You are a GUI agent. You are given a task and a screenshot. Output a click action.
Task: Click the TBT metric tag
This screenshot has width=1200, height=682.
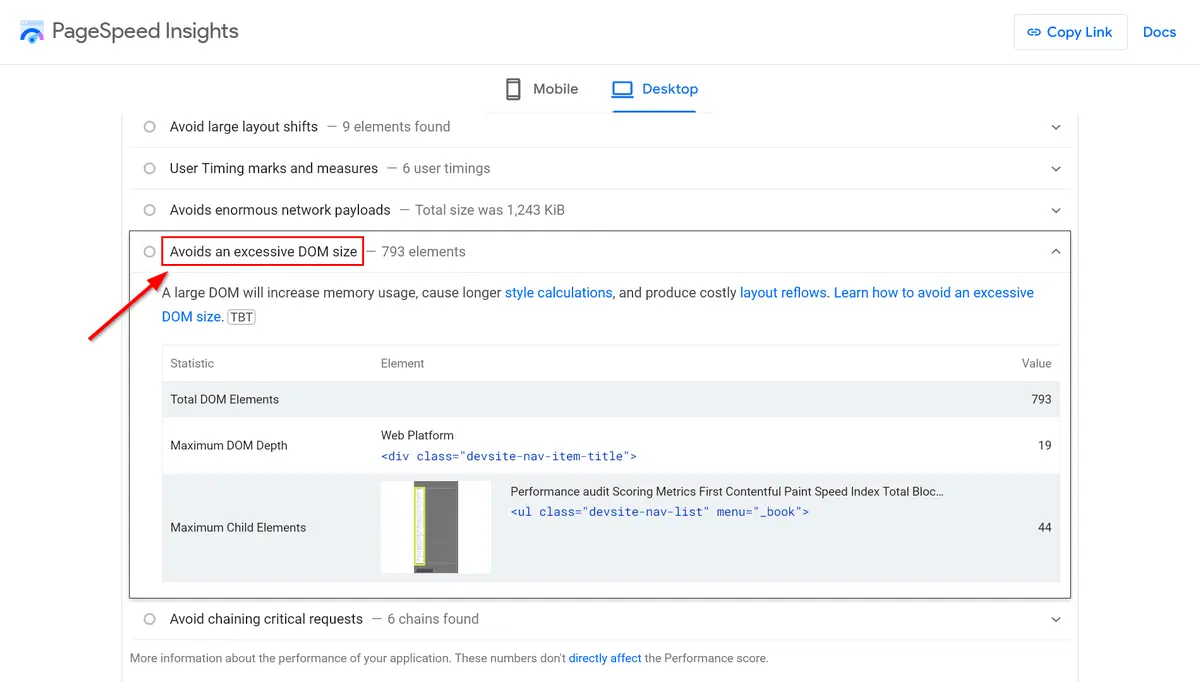(x=241, y=317)
